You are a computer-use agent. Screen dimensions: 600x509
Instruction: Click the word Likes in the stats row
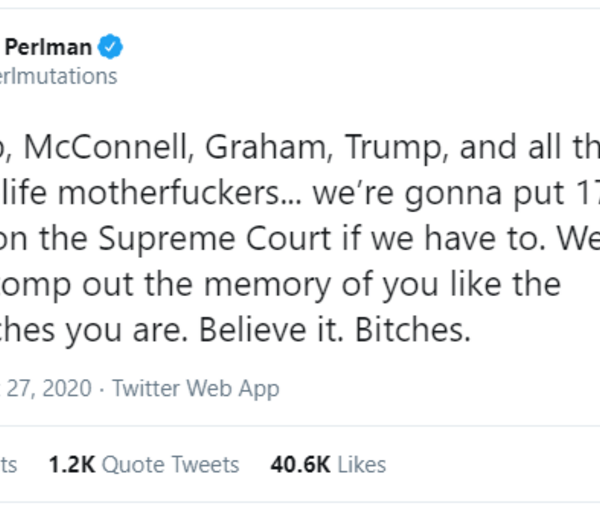pos(361,464)
